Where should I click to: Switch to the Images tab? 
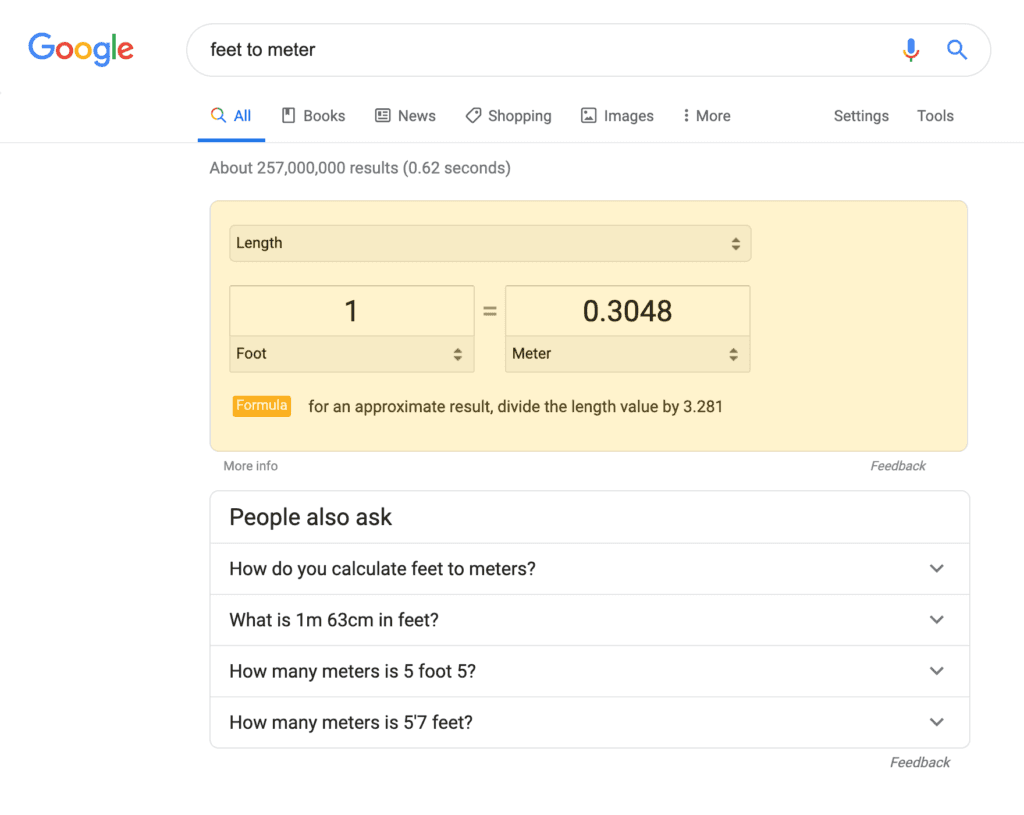coord(617,116)
